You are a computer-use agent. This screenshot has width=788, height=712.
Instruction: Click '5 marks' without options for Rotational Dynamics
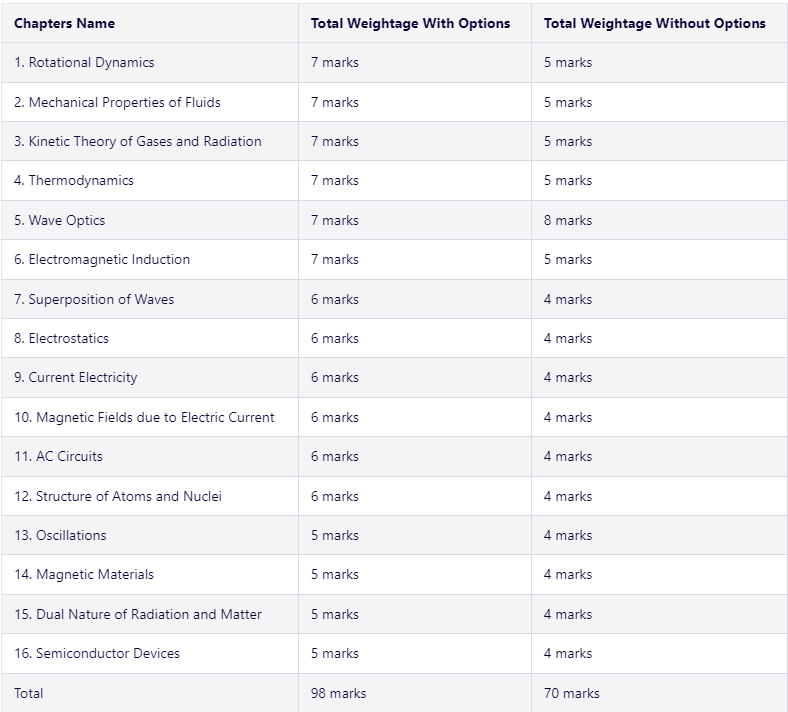[568, 62]
